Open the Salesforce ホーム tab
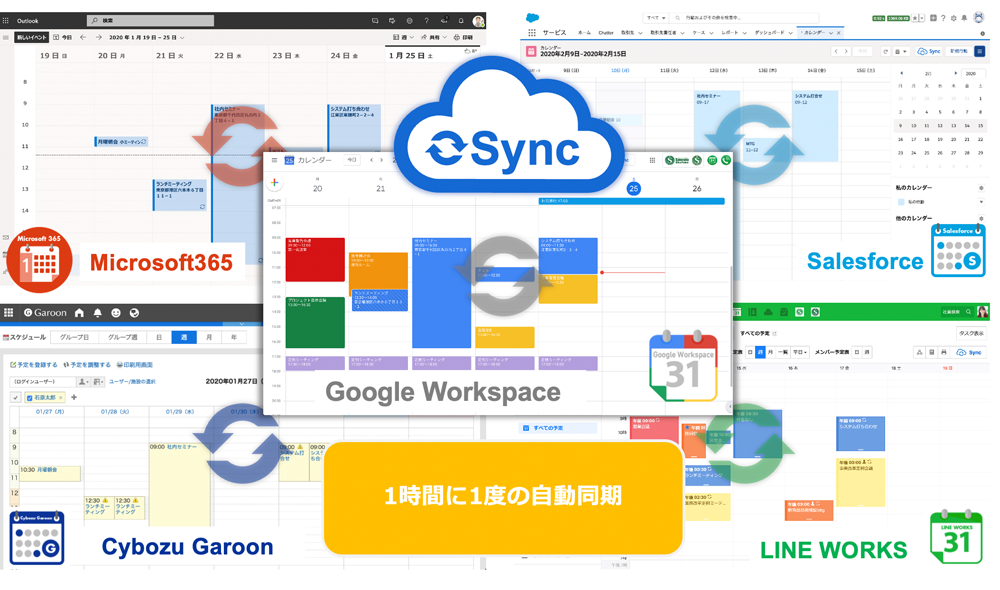1000x590 pixels. point(584,33)
